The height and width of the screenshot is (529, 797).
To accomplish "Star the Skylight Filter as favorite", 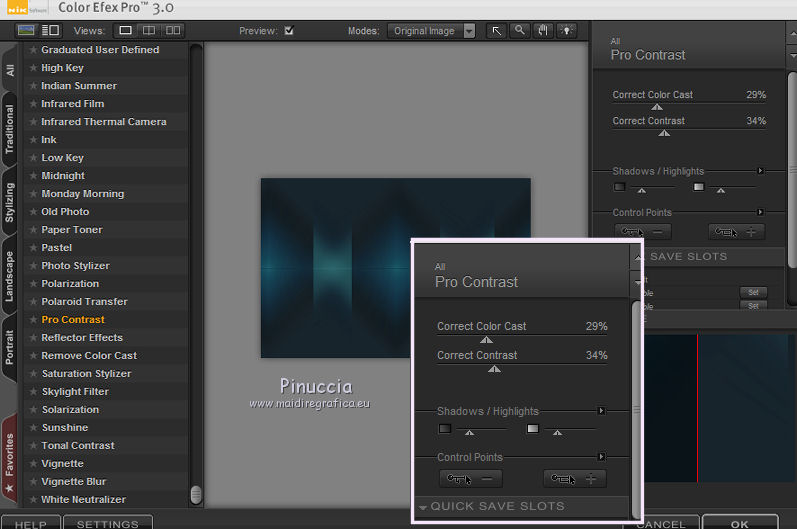I will click(33, 392).
